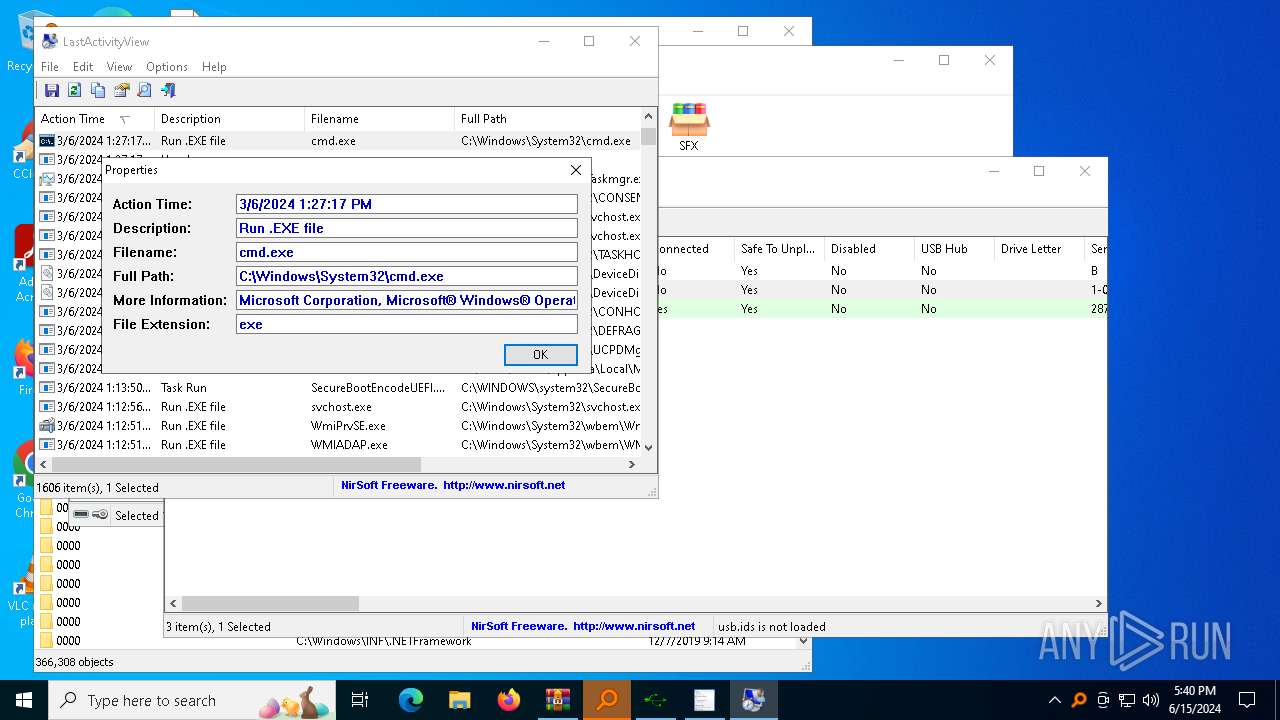Switch to WinRAR on the taskbar

point(558,700)
